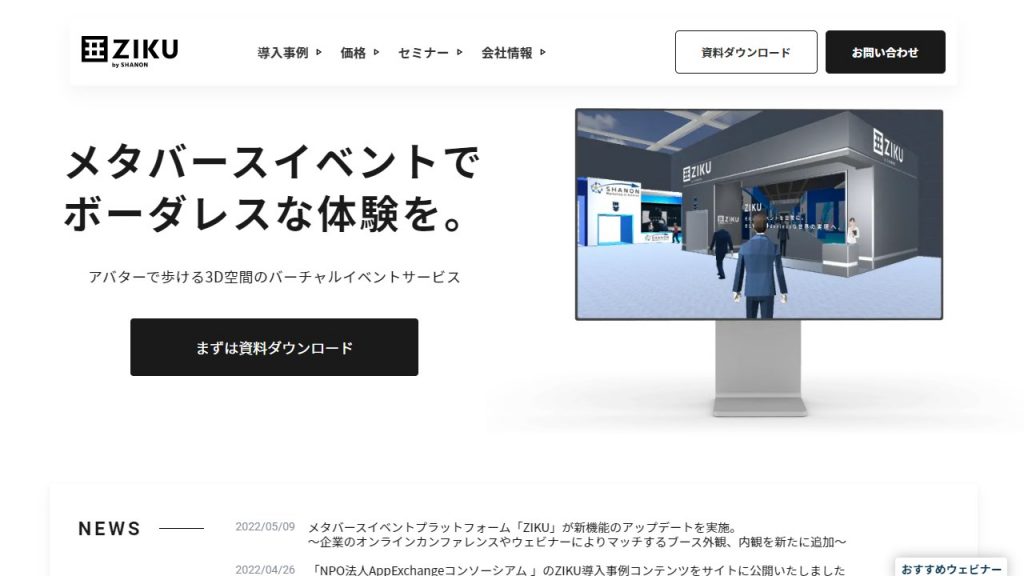The image size is (1024, 576).
Task: Open the 2022/05/09 ZIKU update news article
Action: click(x=577, y=534)
